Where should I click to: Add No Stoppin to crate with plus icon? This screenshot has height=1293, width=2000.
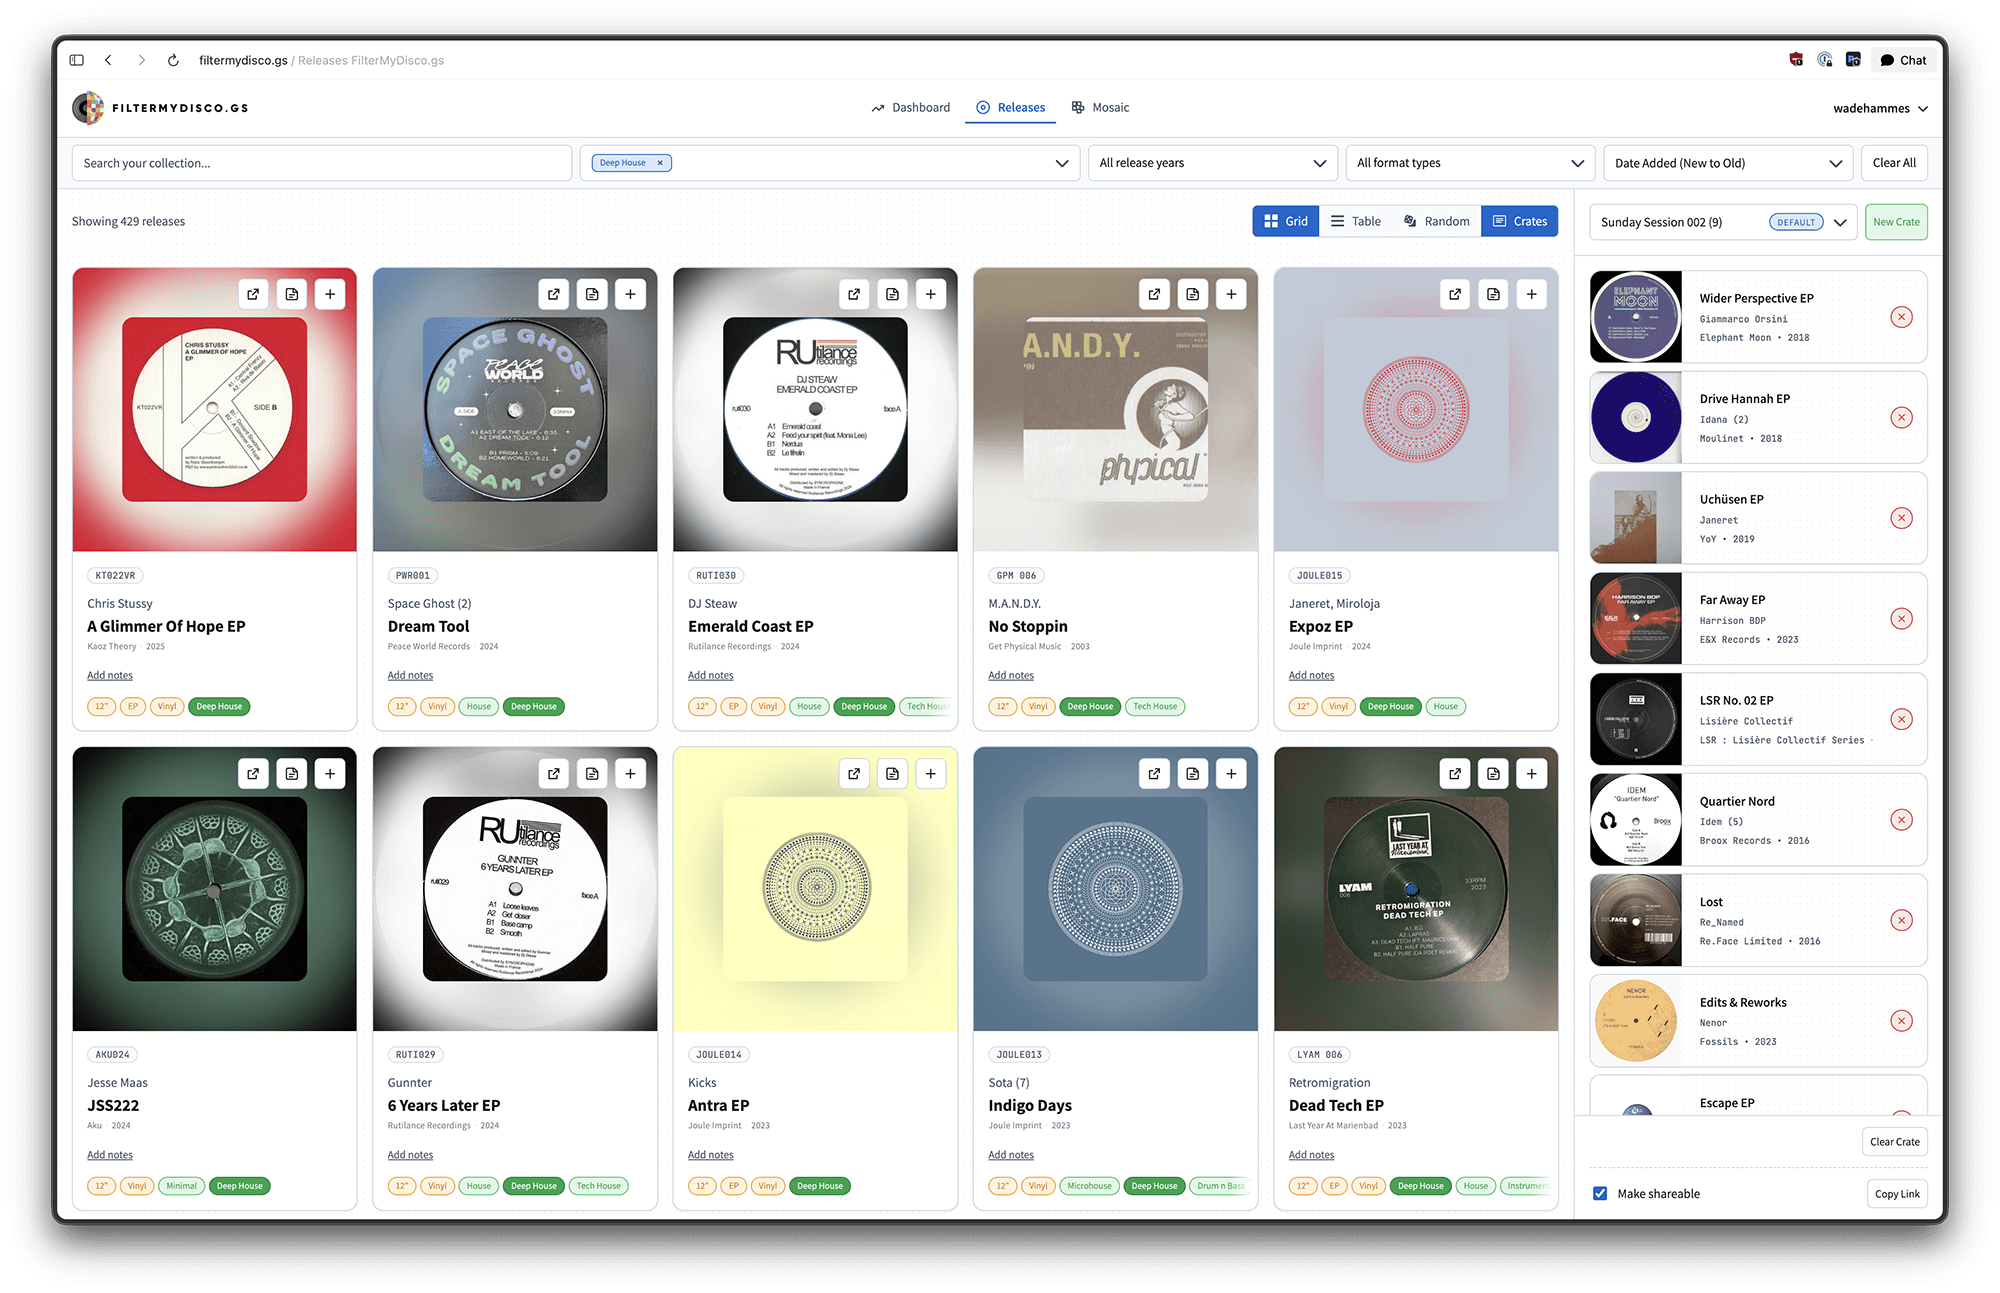click(1231, 294)
